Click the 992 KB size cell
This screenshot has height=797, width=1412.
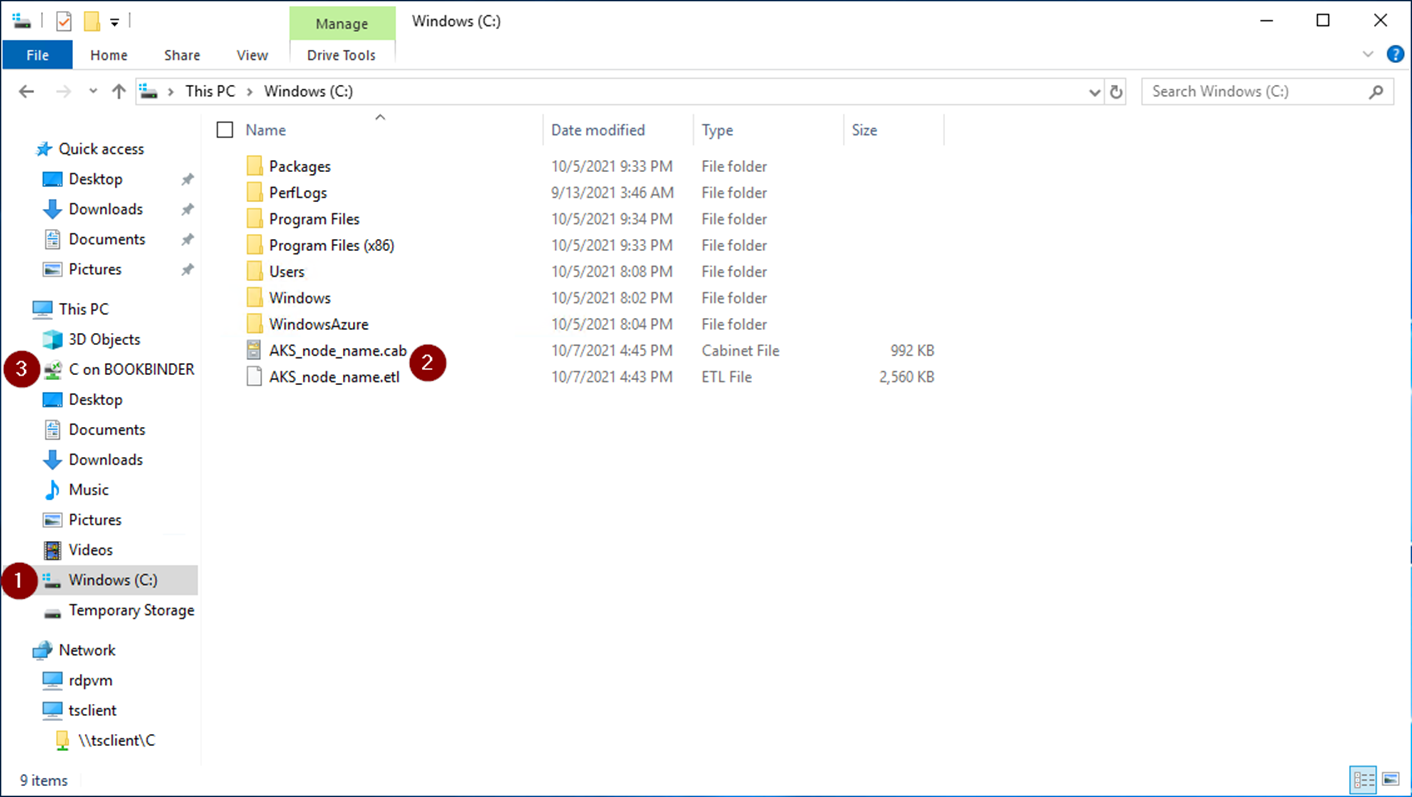point(912,350)
